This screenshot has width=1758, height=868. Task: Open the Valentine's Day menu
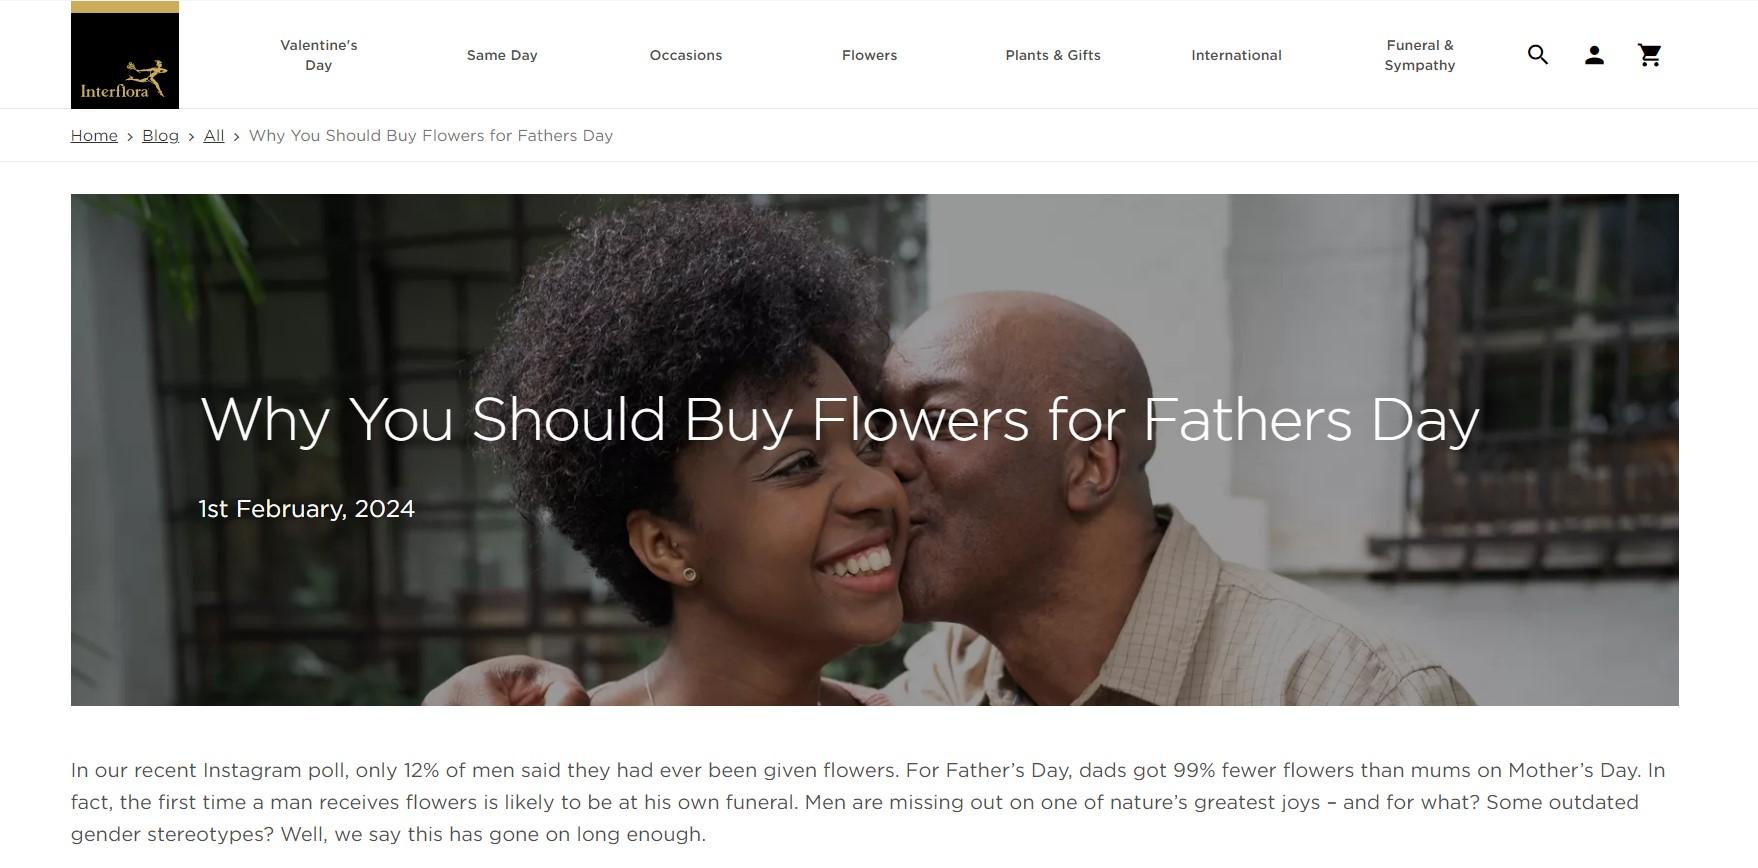[x=319, y=55]
